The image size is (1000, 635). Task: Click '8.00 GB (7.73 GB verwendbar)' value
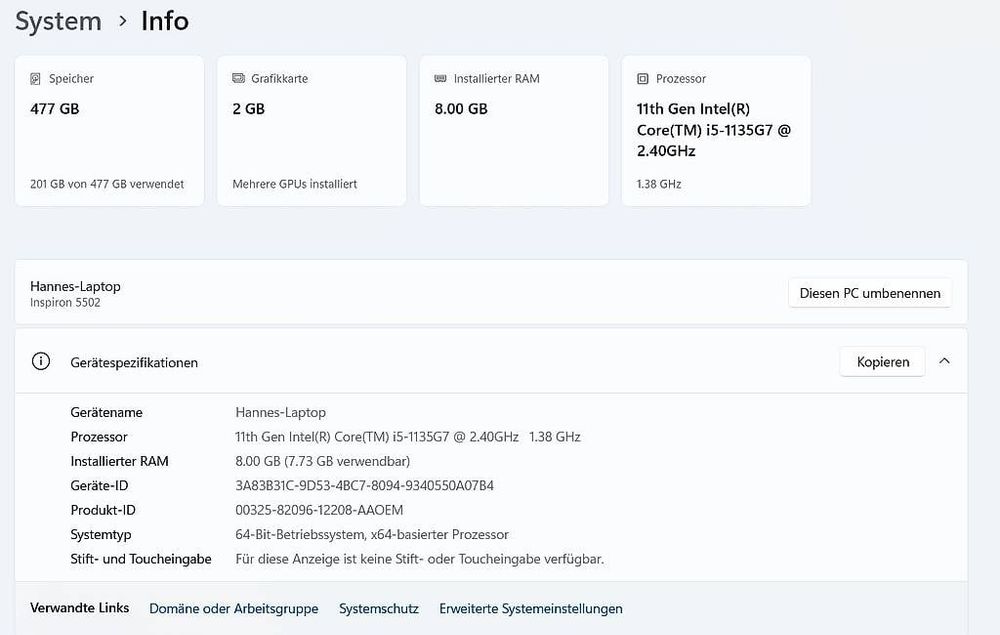pos(323,461)
